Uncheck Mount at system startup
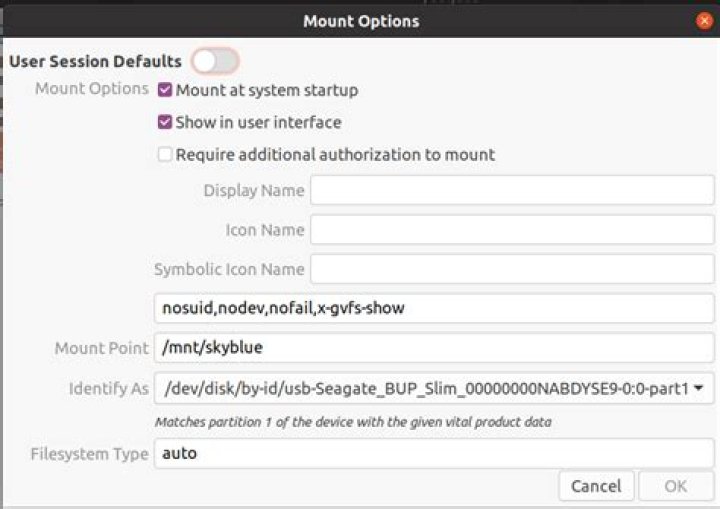 tap(165, 90)
